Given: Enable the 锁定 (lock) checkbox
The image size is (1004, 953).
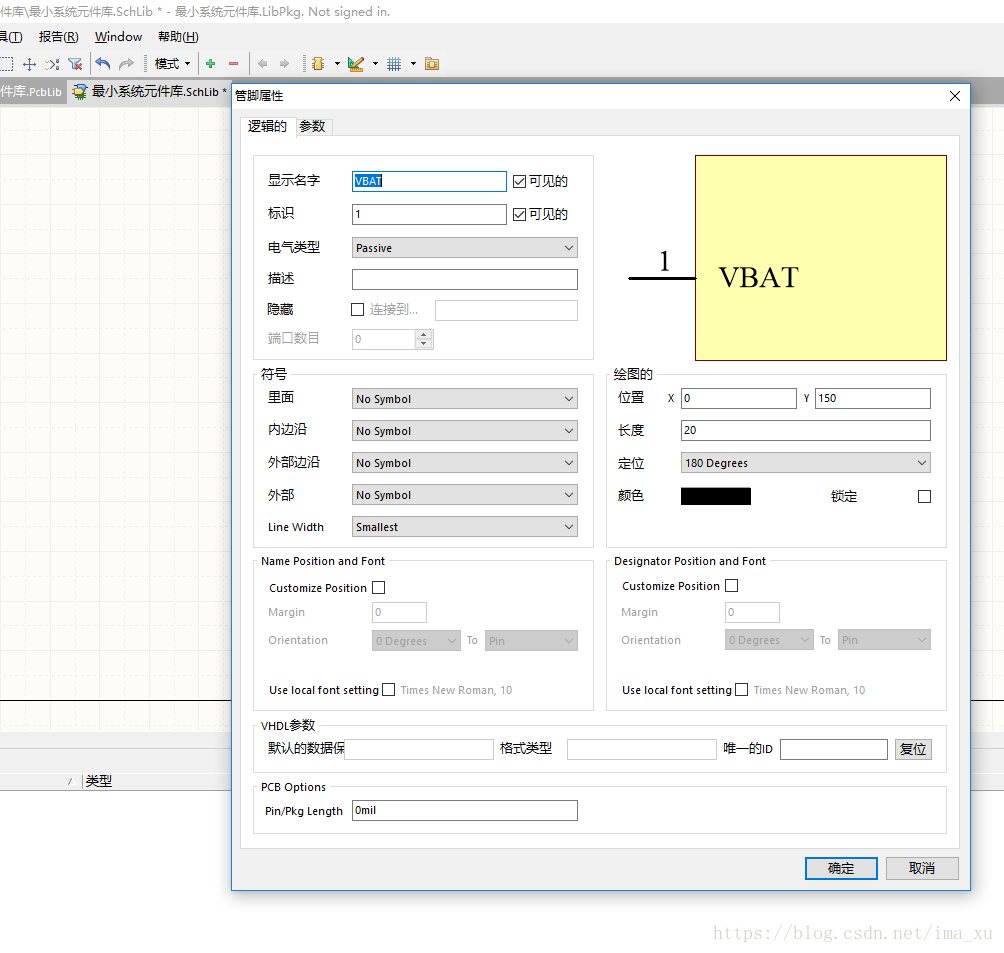Looking at the screenshot, I should (x=924, y=496).
